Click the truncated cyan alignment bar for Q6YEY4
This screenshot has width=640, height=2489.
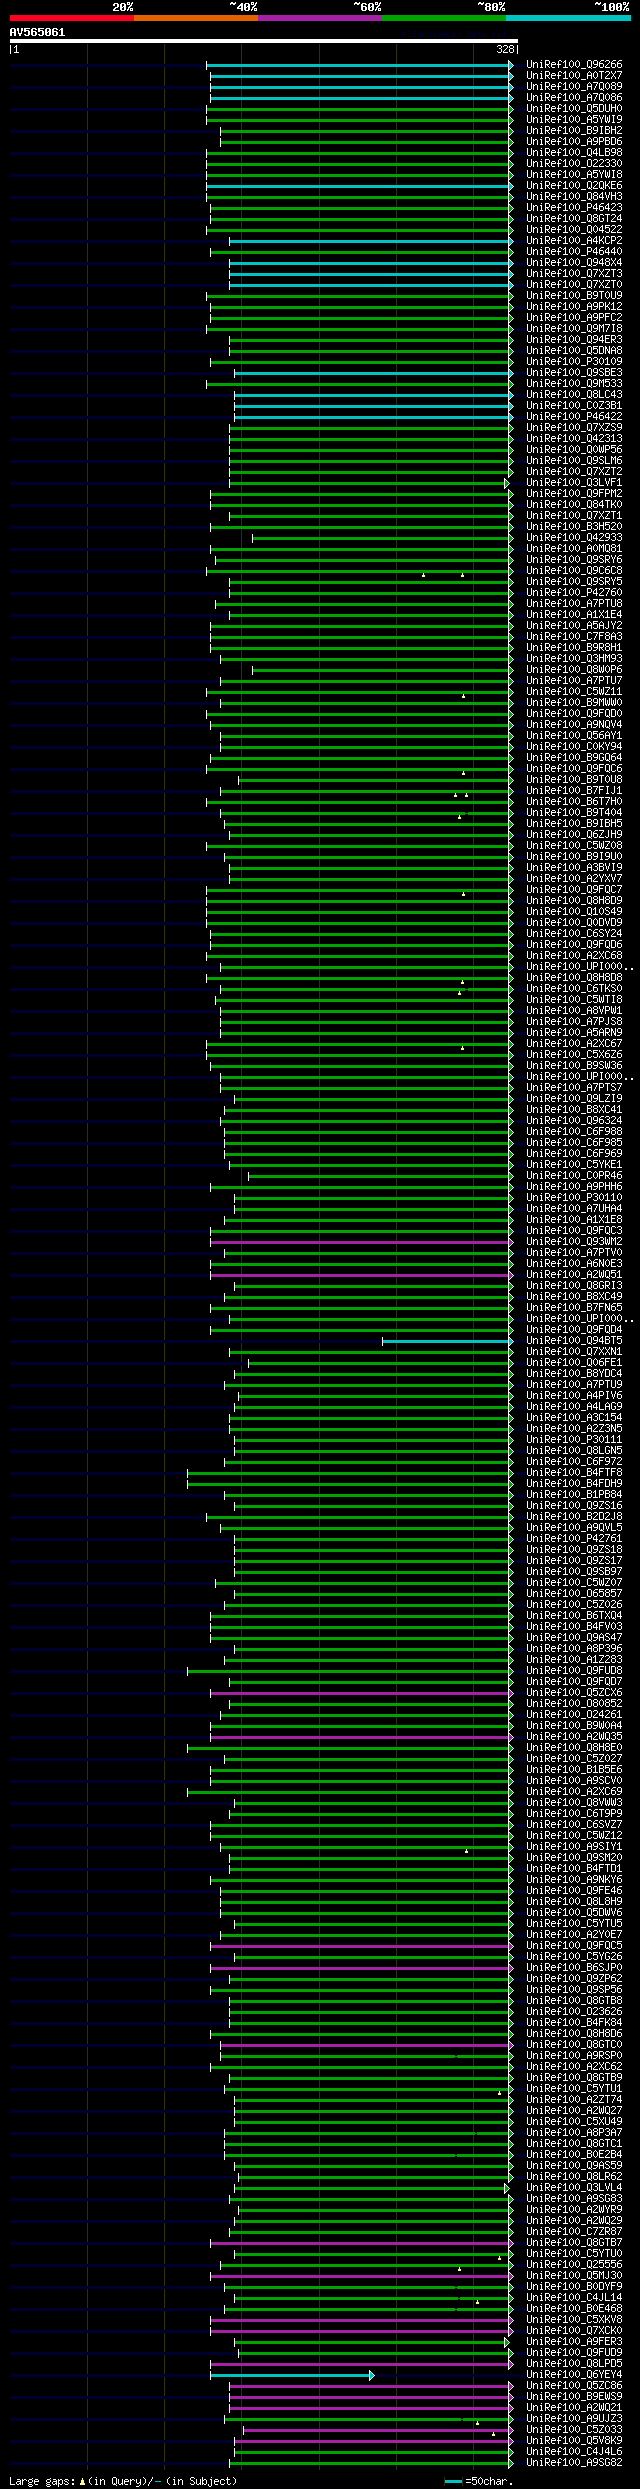(292, 2375)
